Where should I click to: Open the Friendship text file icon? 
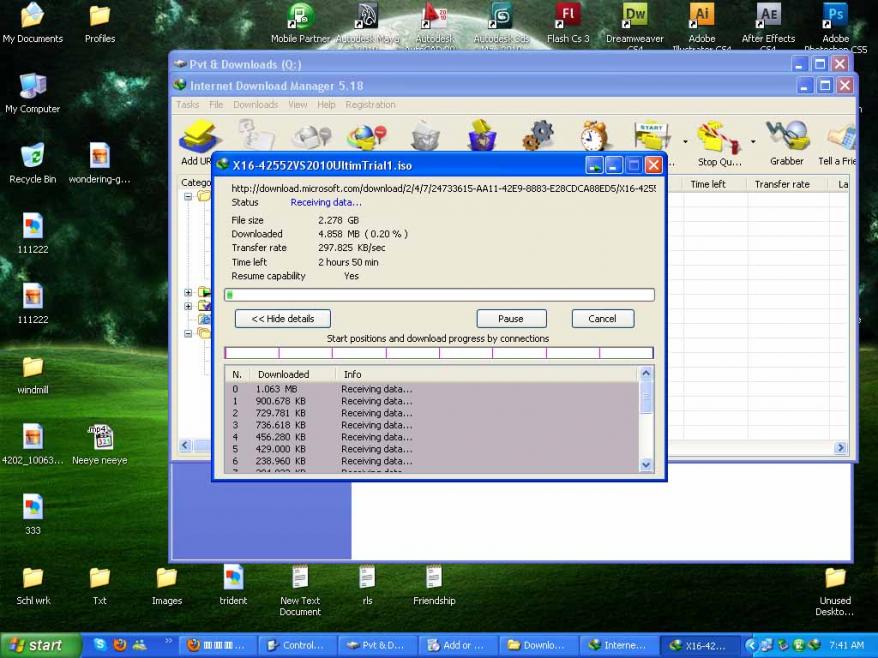tap(434, 586)
